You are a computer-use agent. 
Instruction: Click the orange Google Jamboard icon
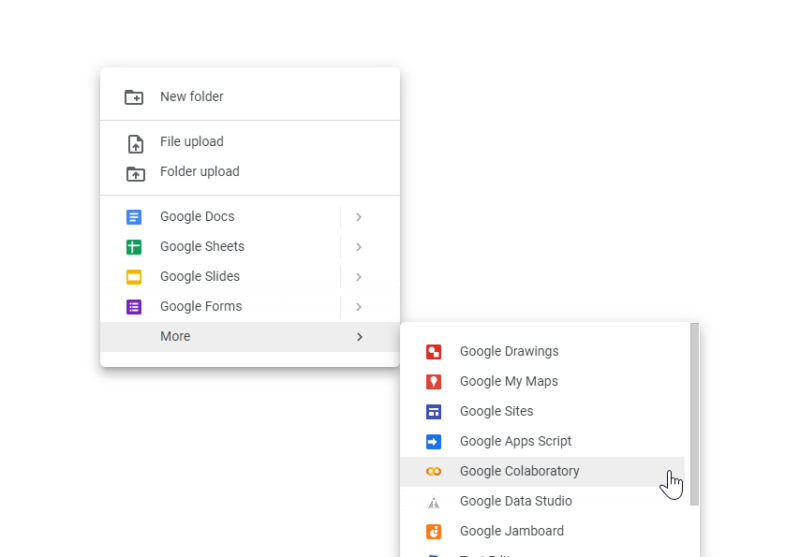433,532
